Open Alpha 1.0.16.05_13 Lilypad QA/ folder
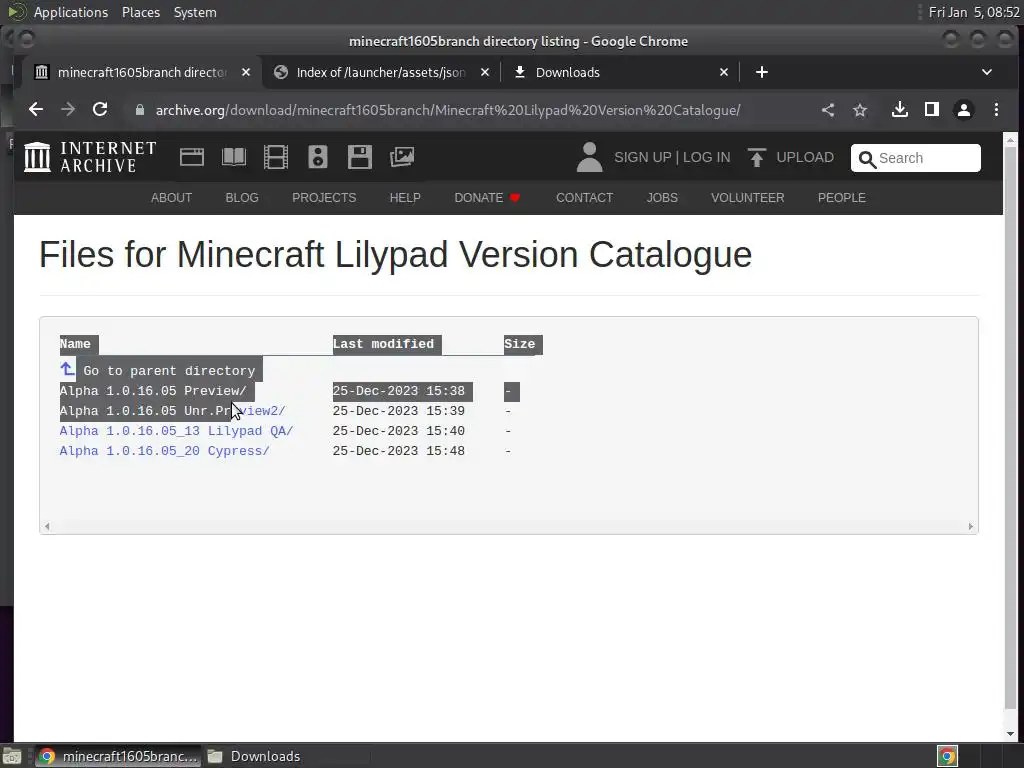This screenshot has width=1024, height=768. click(x=176, y=431)
